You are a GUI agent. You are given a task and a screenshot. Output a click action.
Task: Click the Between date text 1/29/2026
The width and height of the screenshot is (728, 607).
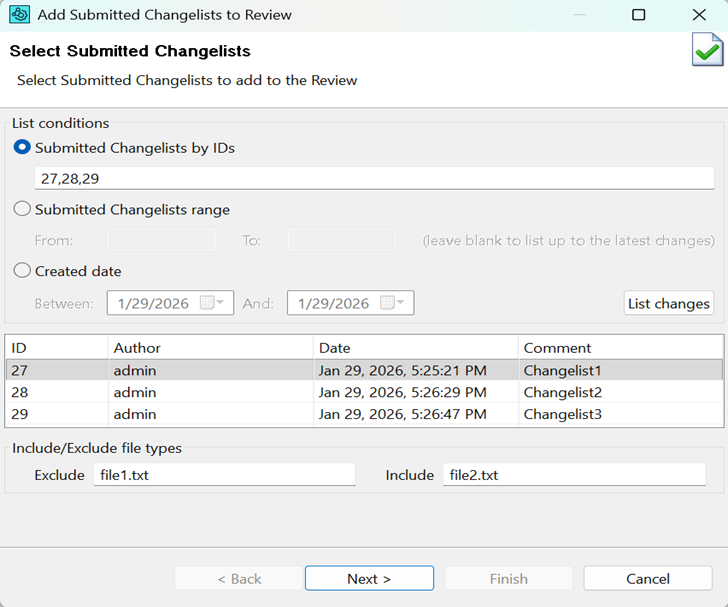[153, 303]
